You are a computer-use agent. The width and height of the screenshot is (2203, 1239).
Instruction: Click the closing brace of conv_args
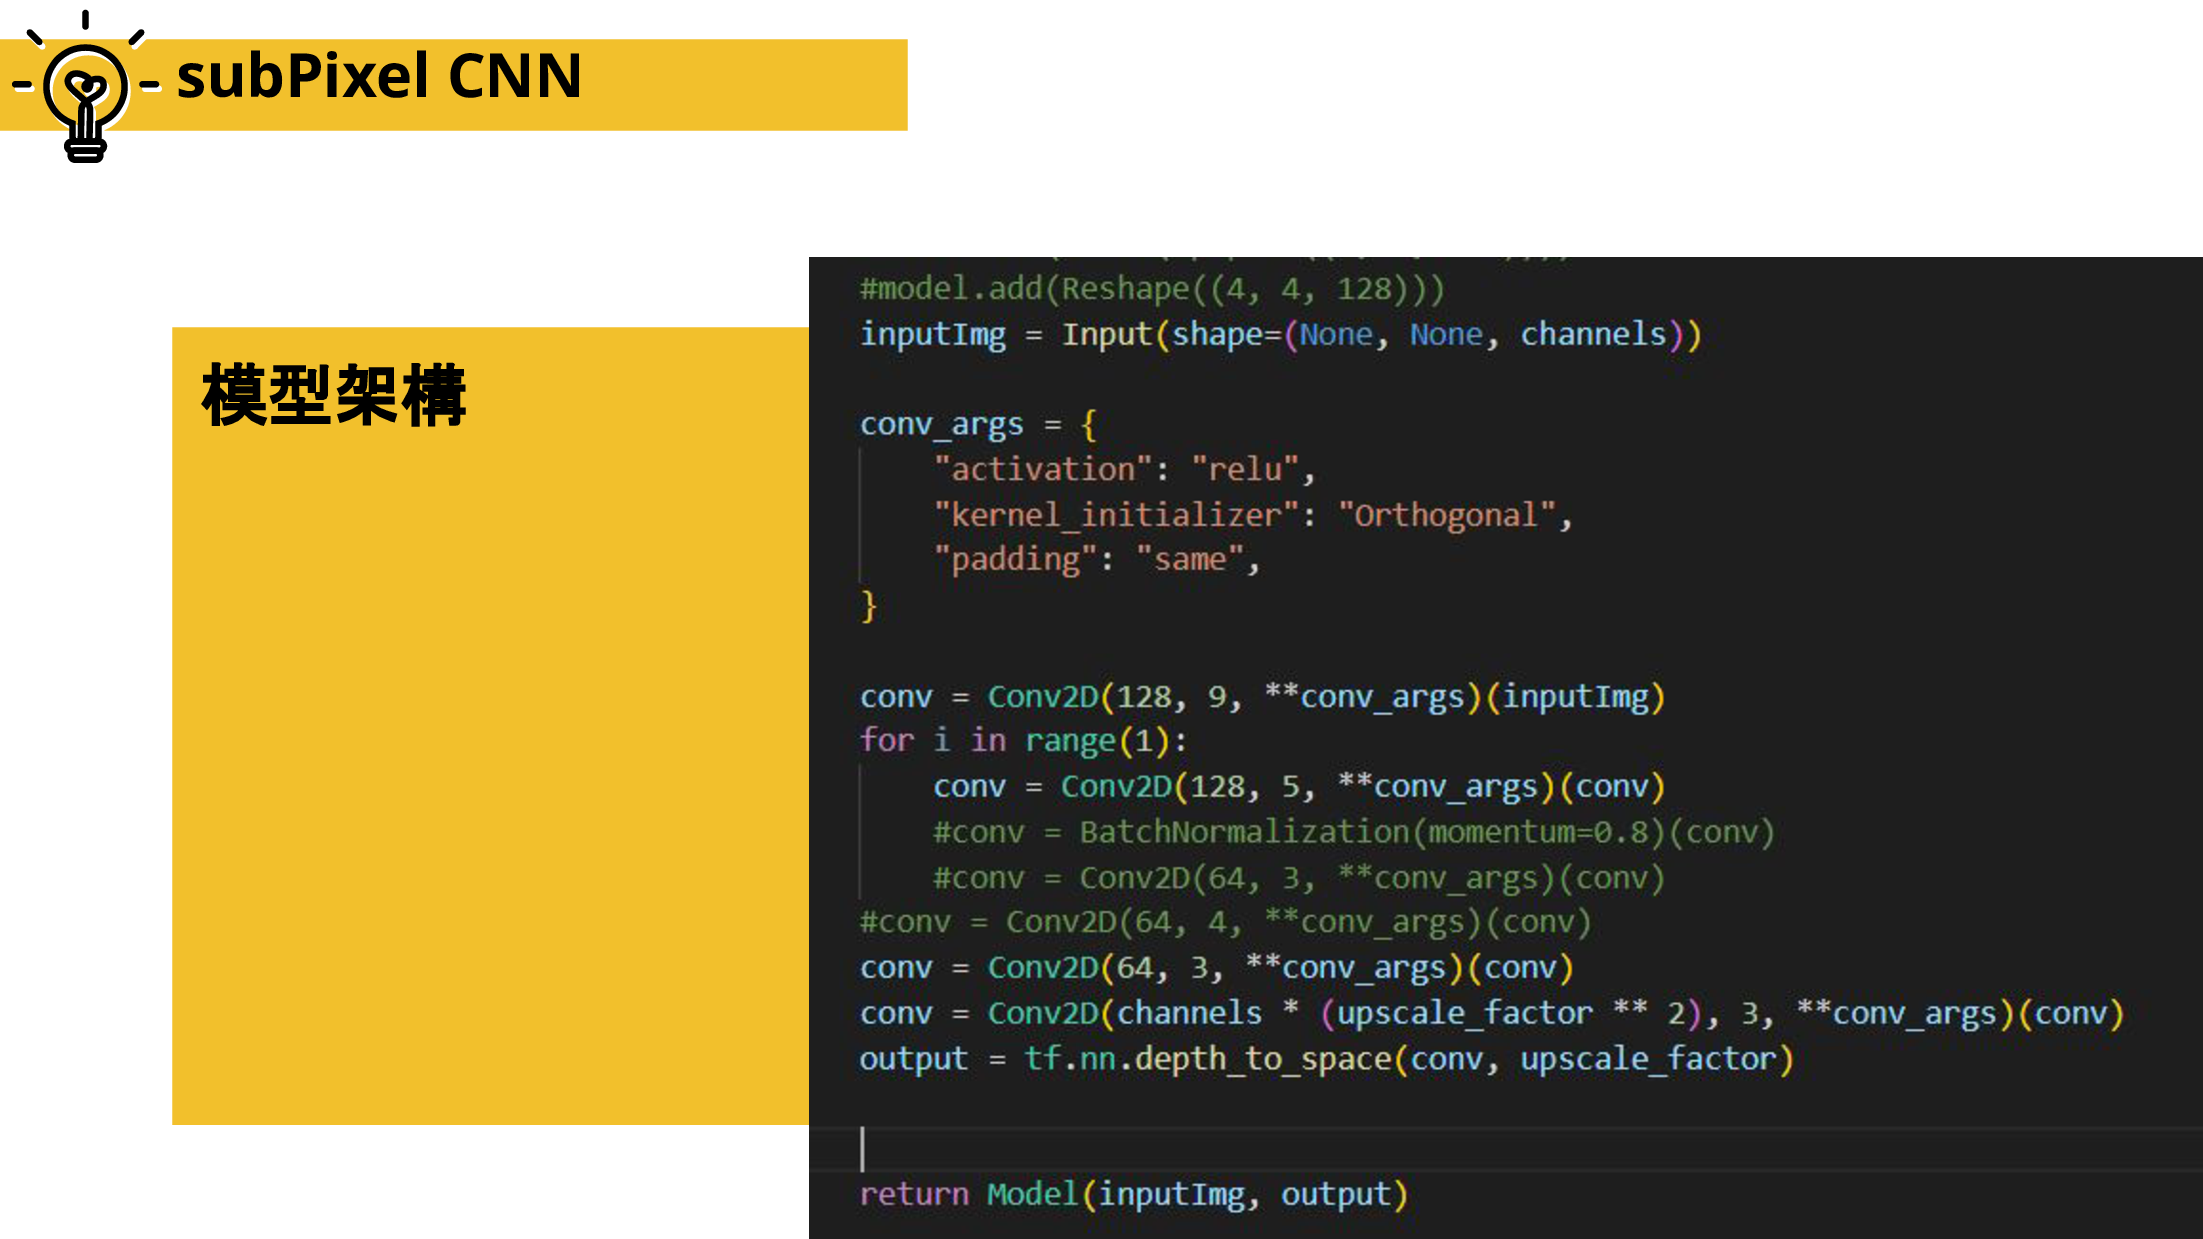click(868, 605)
